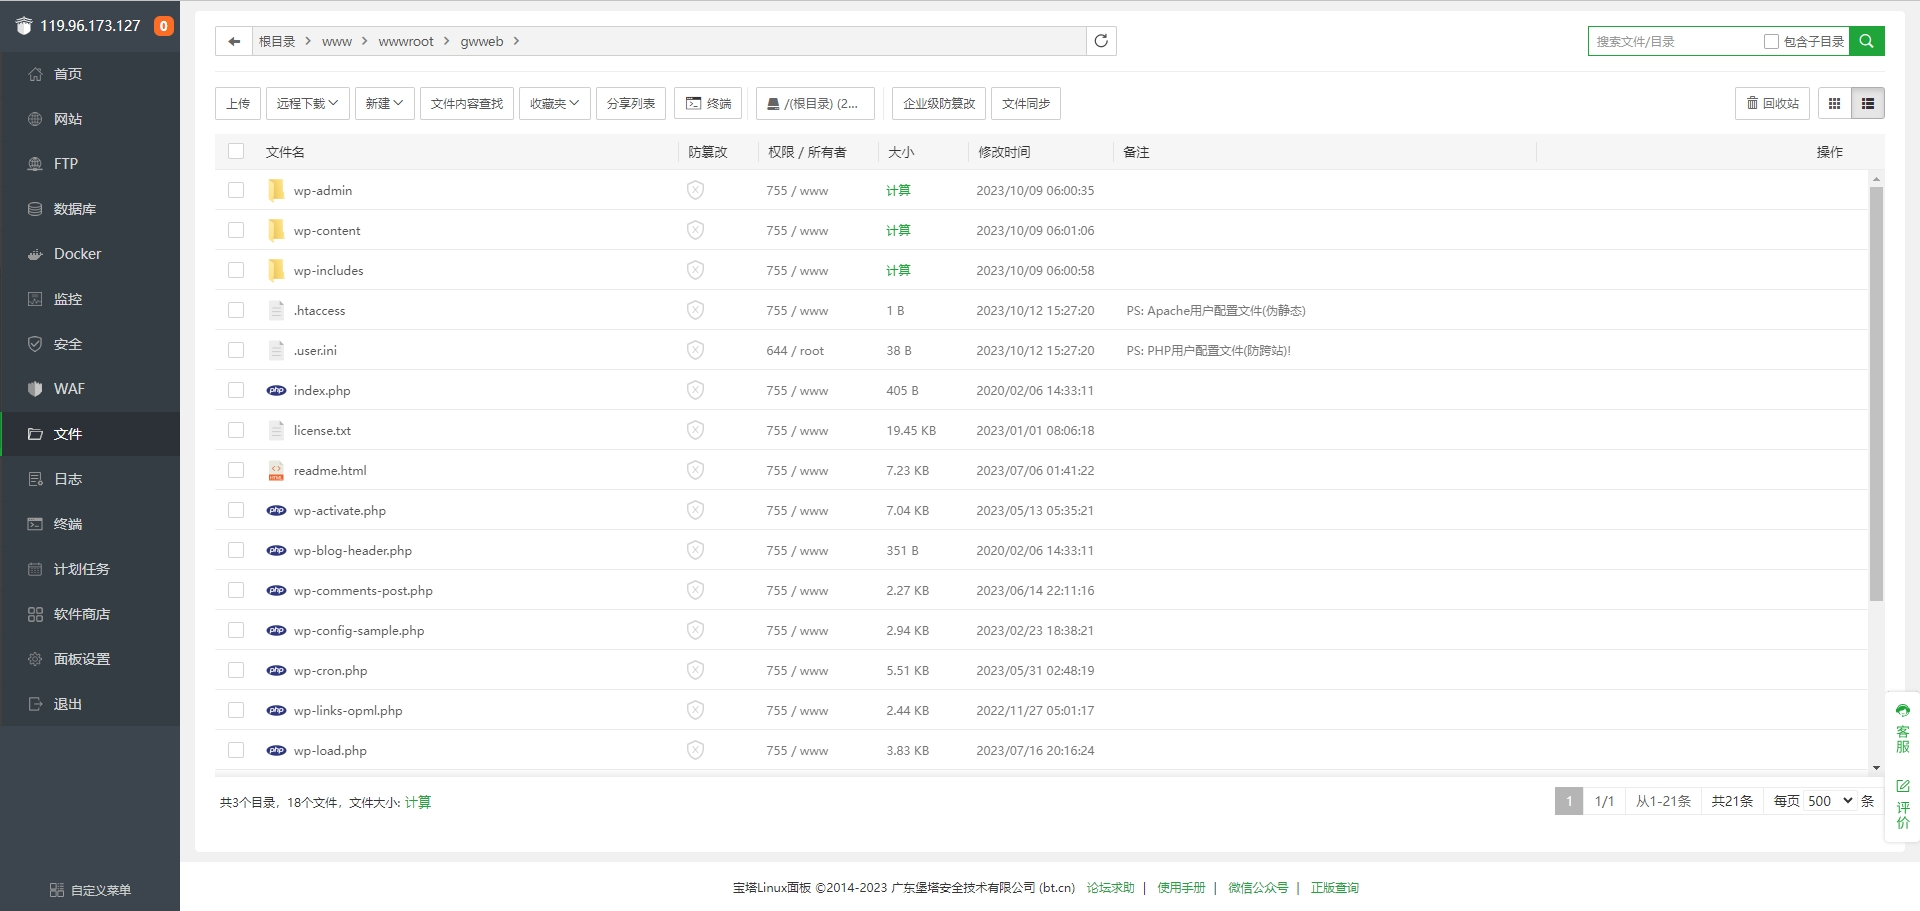Expand the 新建 dropdown
The height and width of the screenshot is (911, 1920).
pyautogui.click(x=384, y=103)
